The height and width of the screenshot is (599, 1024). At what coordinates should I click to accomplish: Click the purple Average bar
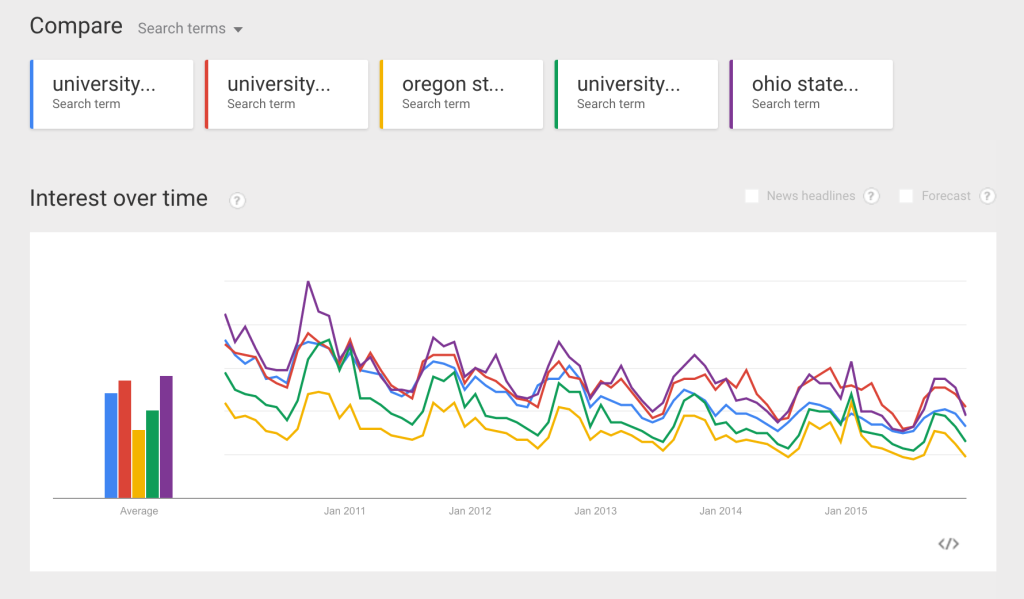pyautogui.click(x=166, y=437)
